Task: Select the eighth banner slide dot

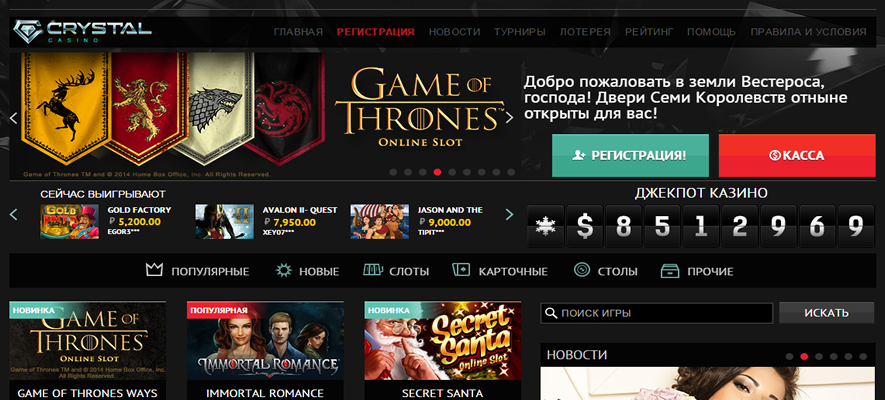Action: [x=496, y=172]
